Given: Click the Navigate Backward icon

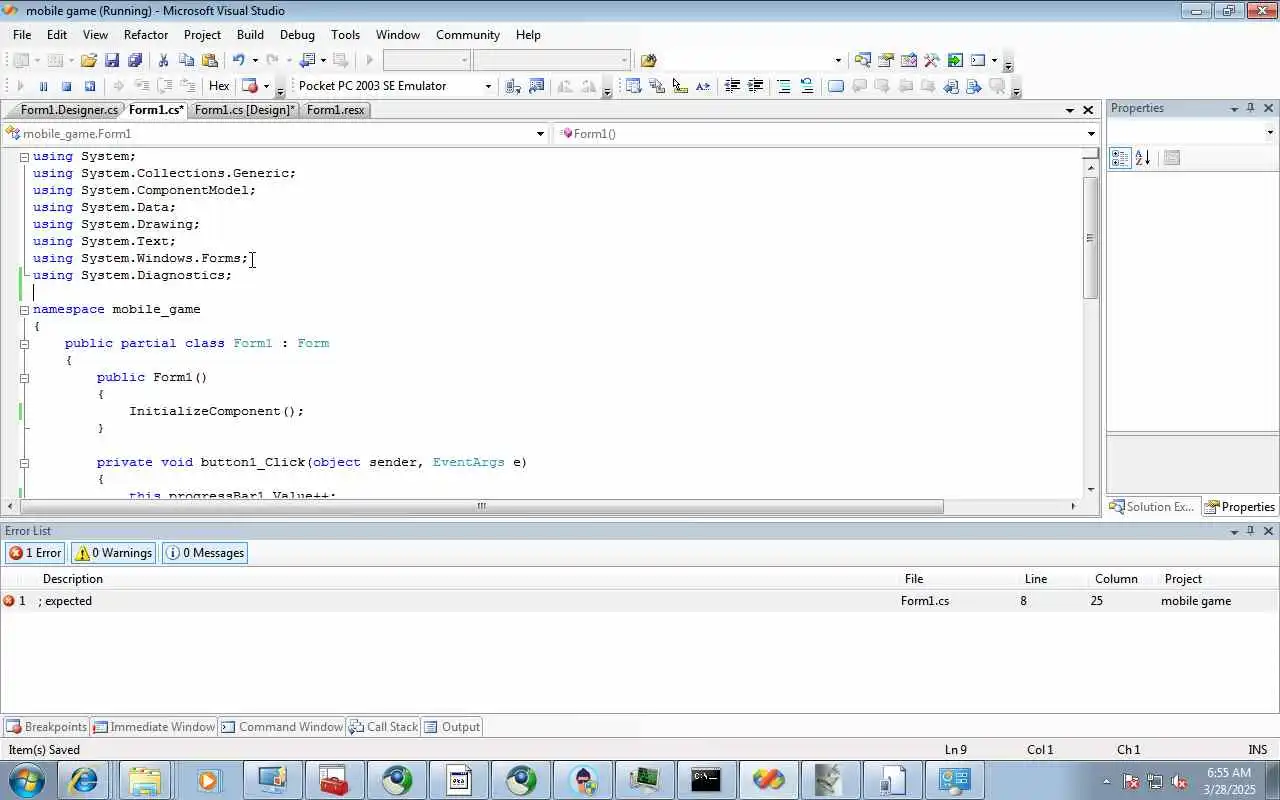Looking at the screenshot, I should coord(307,60).
